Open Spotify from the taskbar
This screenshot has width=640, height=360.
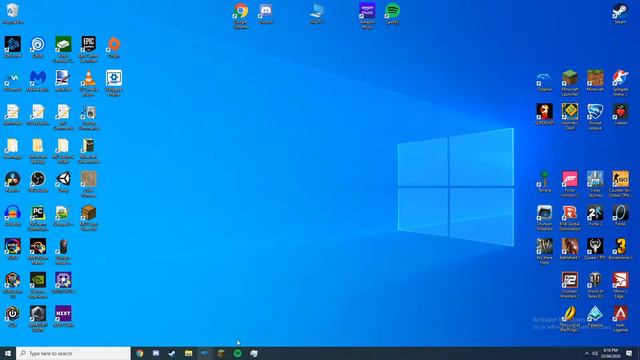[x=238, y=353]
